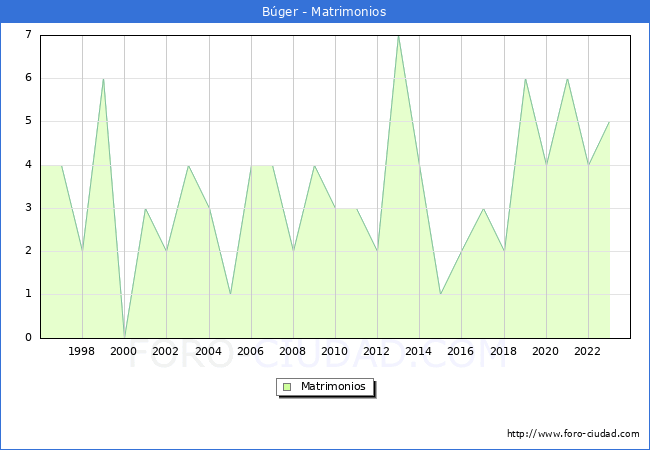Click the 2013 peak at value 7
650x450 pixels.
398,36
